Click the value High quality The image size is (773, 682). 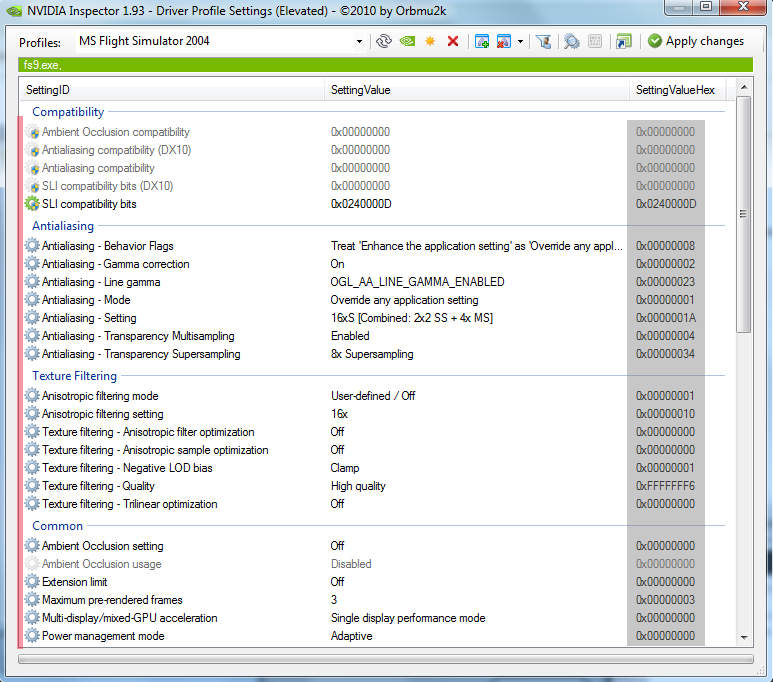tap(358, 486)
